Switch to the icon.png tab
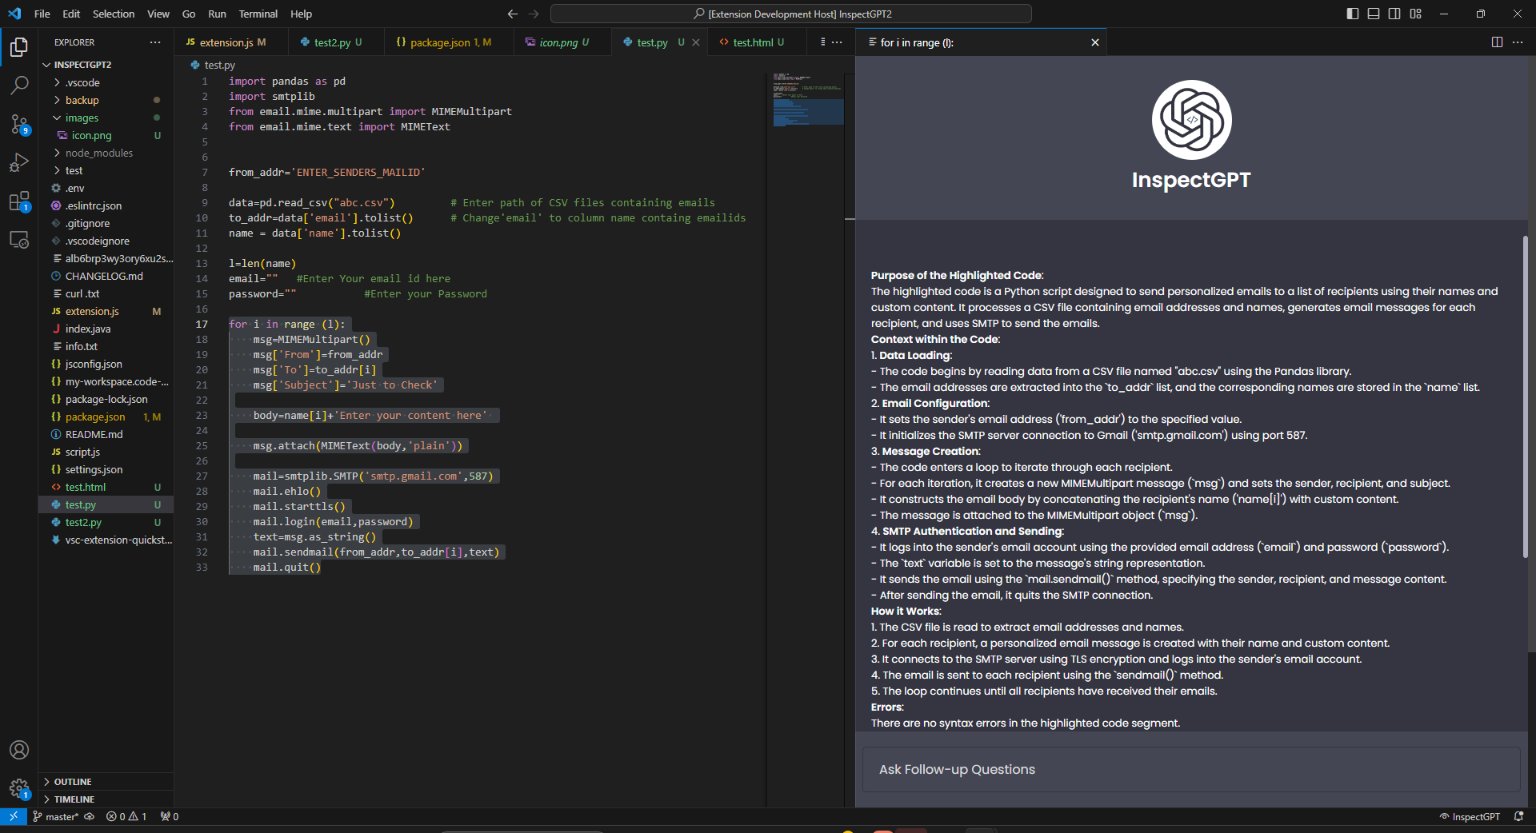1536x833 pixels. 561,42
